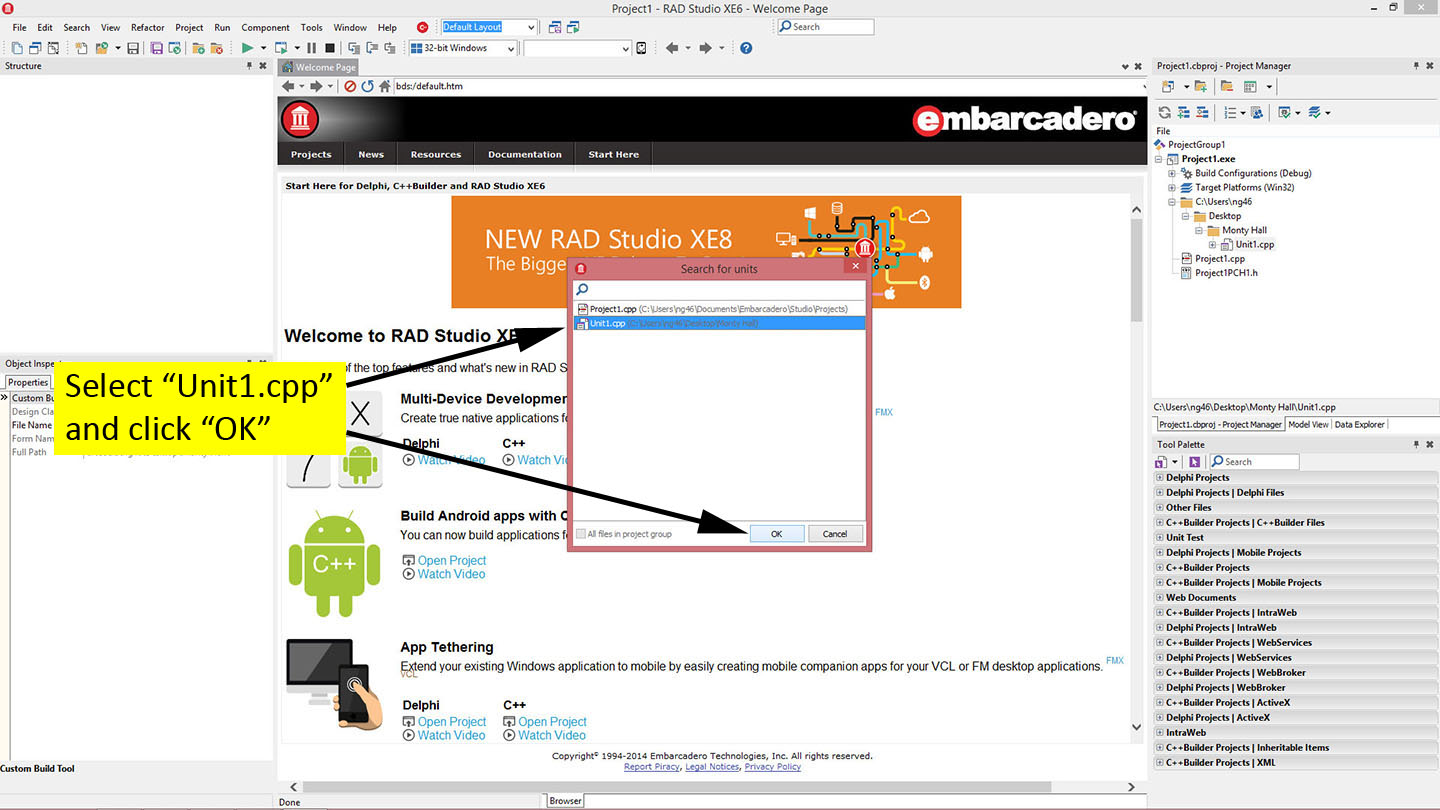The width and height of the screenshot is (1440, 810).
Task: Open the Default Layout dropdown
Action: pos(529,27)
